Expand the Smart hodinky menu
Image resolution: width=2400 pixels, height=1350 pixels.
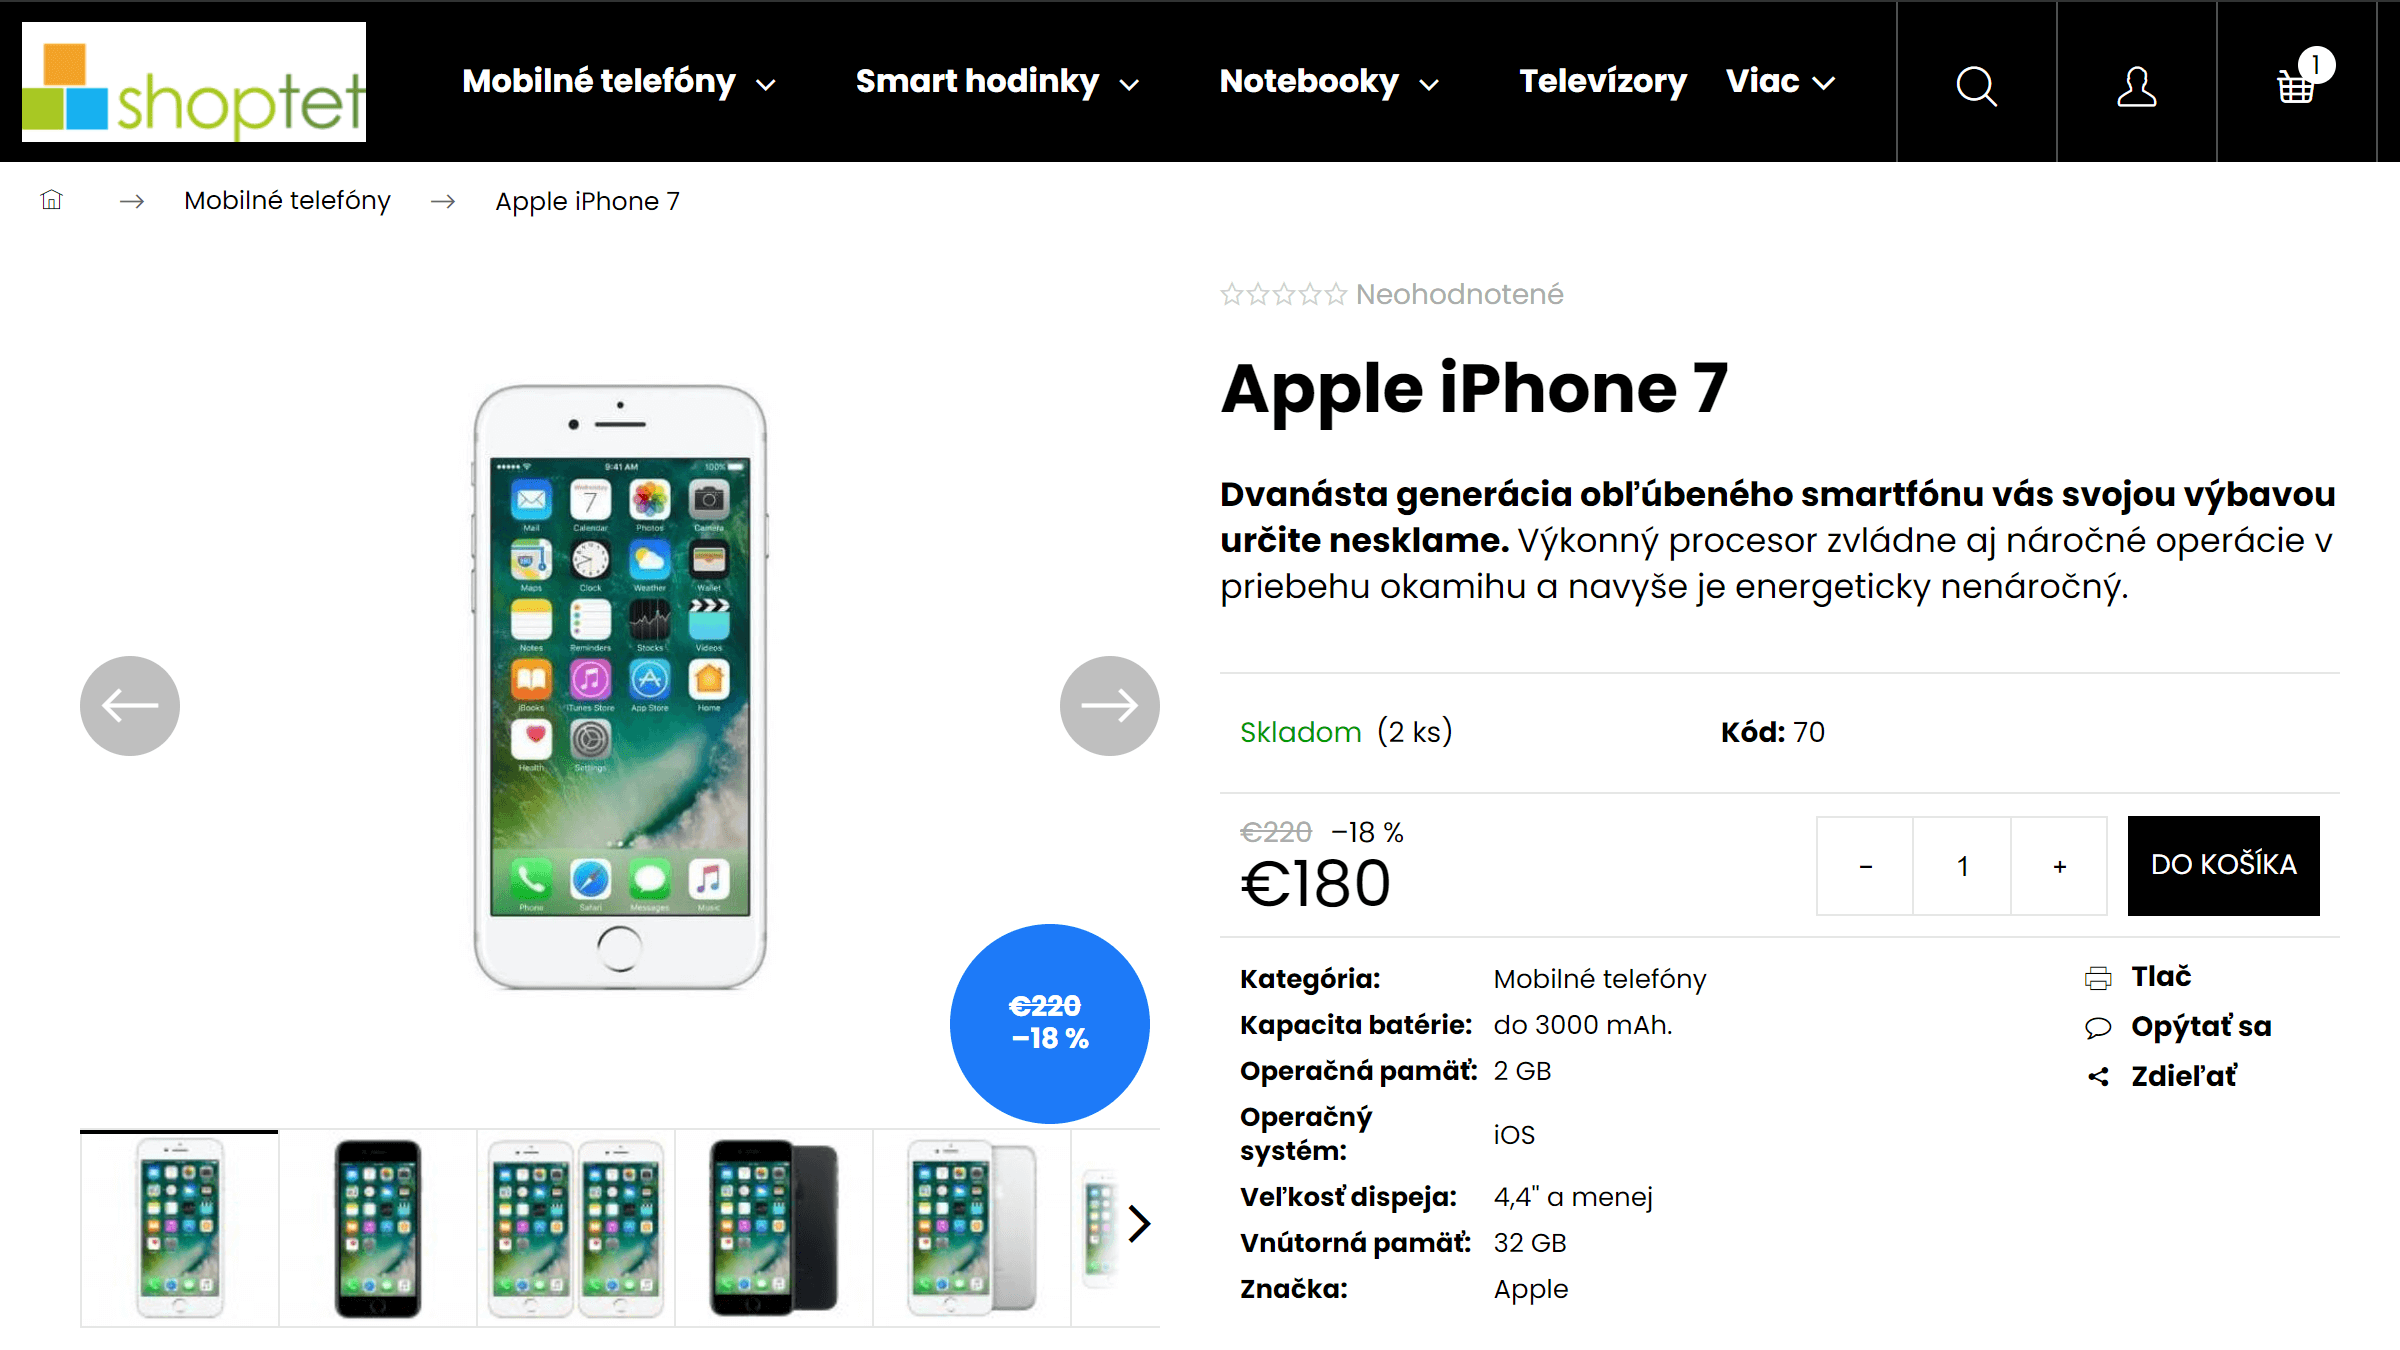pos(997,82)
